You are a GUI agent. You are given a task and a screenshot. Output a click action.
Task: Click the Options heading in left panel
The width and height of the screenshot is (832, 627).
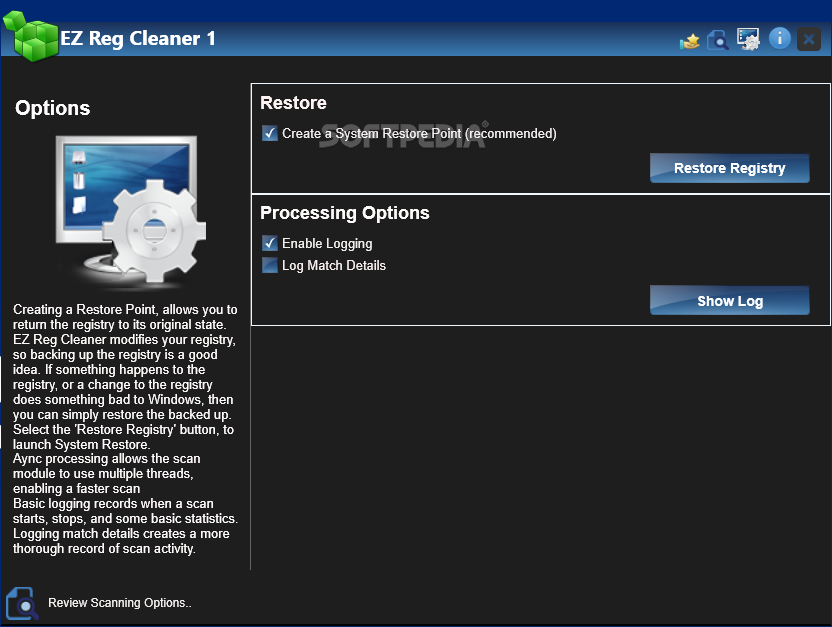52,108
